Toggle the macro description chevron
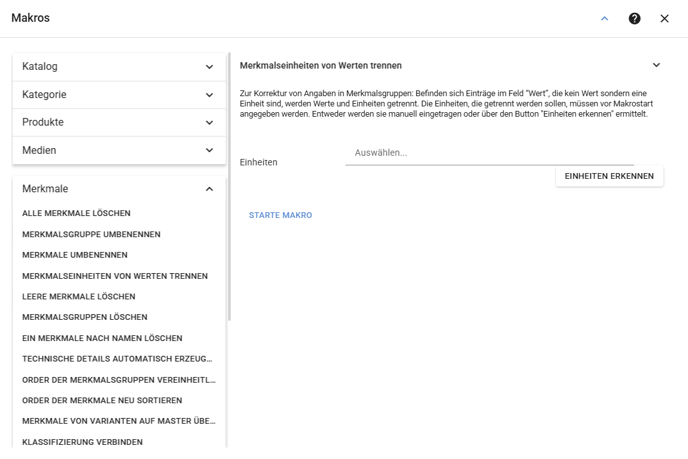 point(656,65)
